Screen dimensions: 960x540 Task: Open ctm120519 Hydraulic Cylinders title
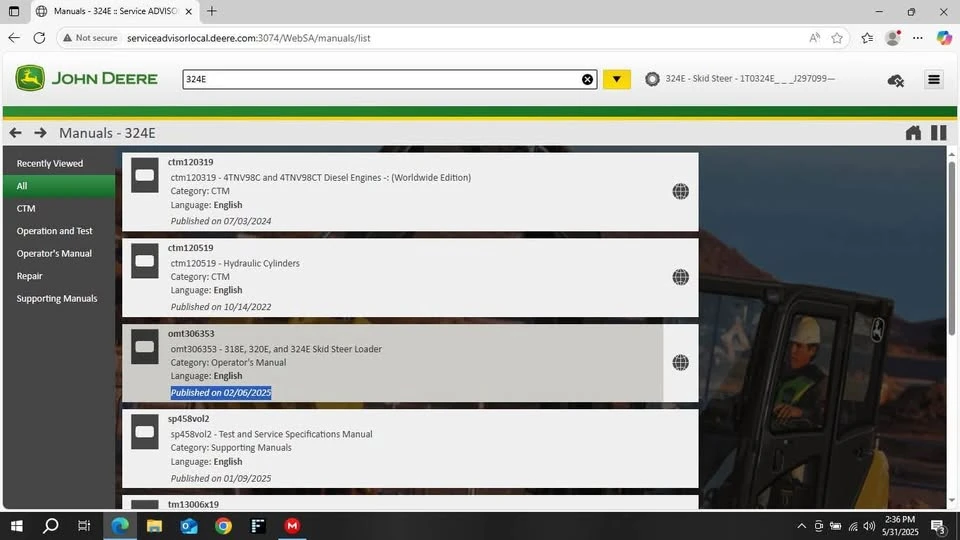tap(235, 263)
